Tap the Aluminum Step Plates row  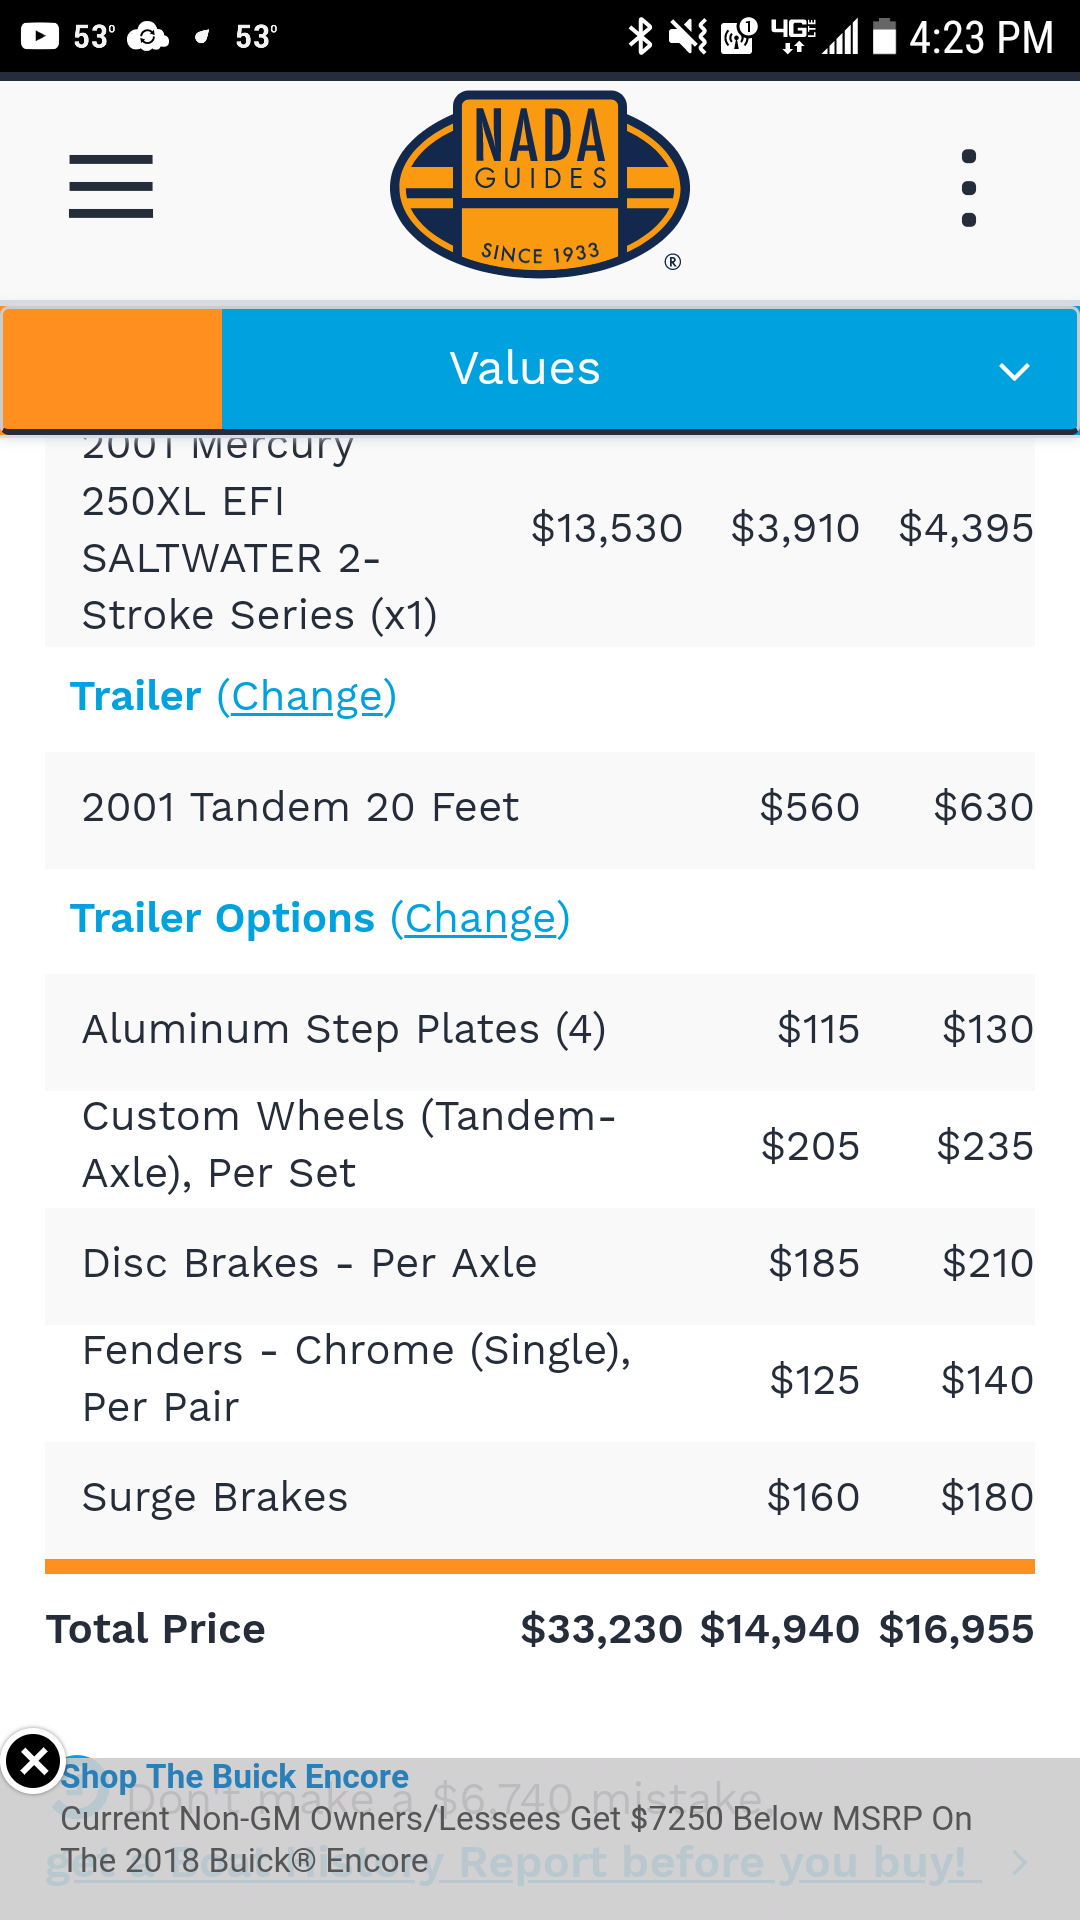[540, 1031]
